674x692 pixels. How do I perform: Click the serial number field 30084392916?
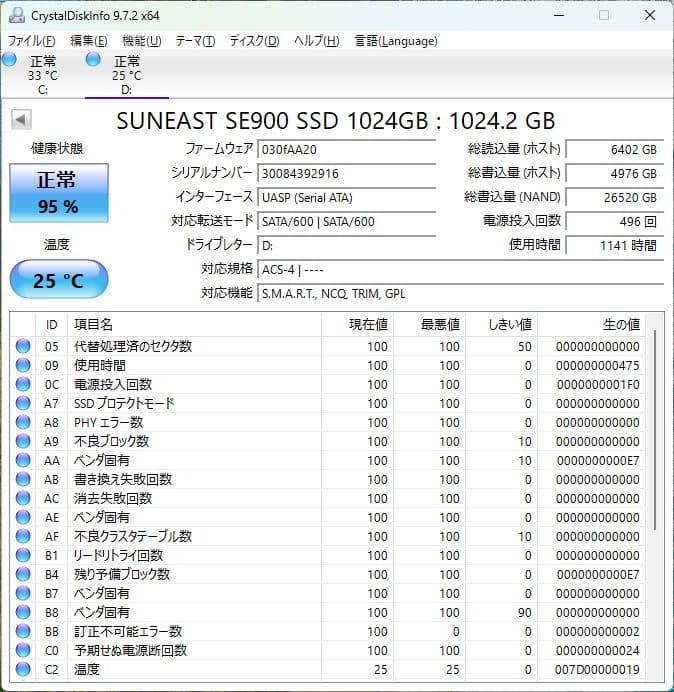tap(346, 173)
